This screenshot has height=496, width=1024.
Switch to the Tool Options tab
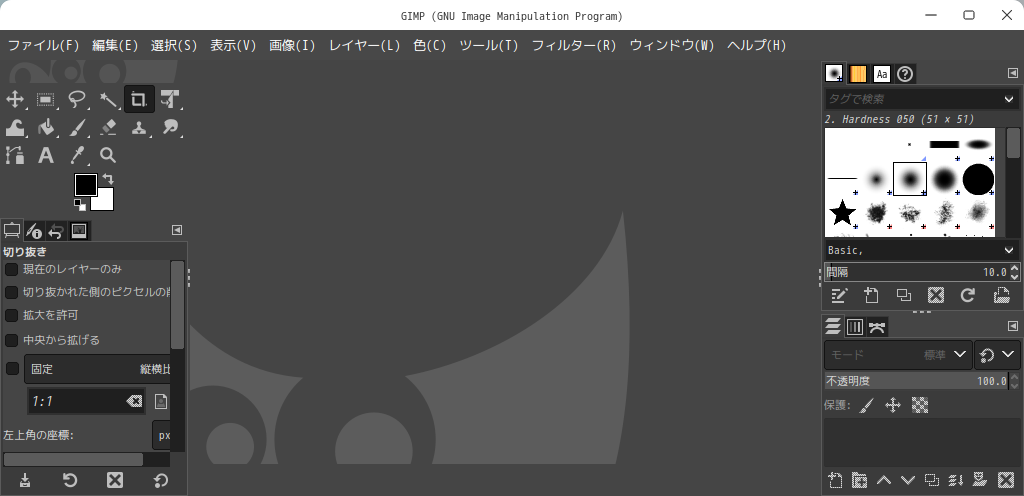tap(12, 230)
